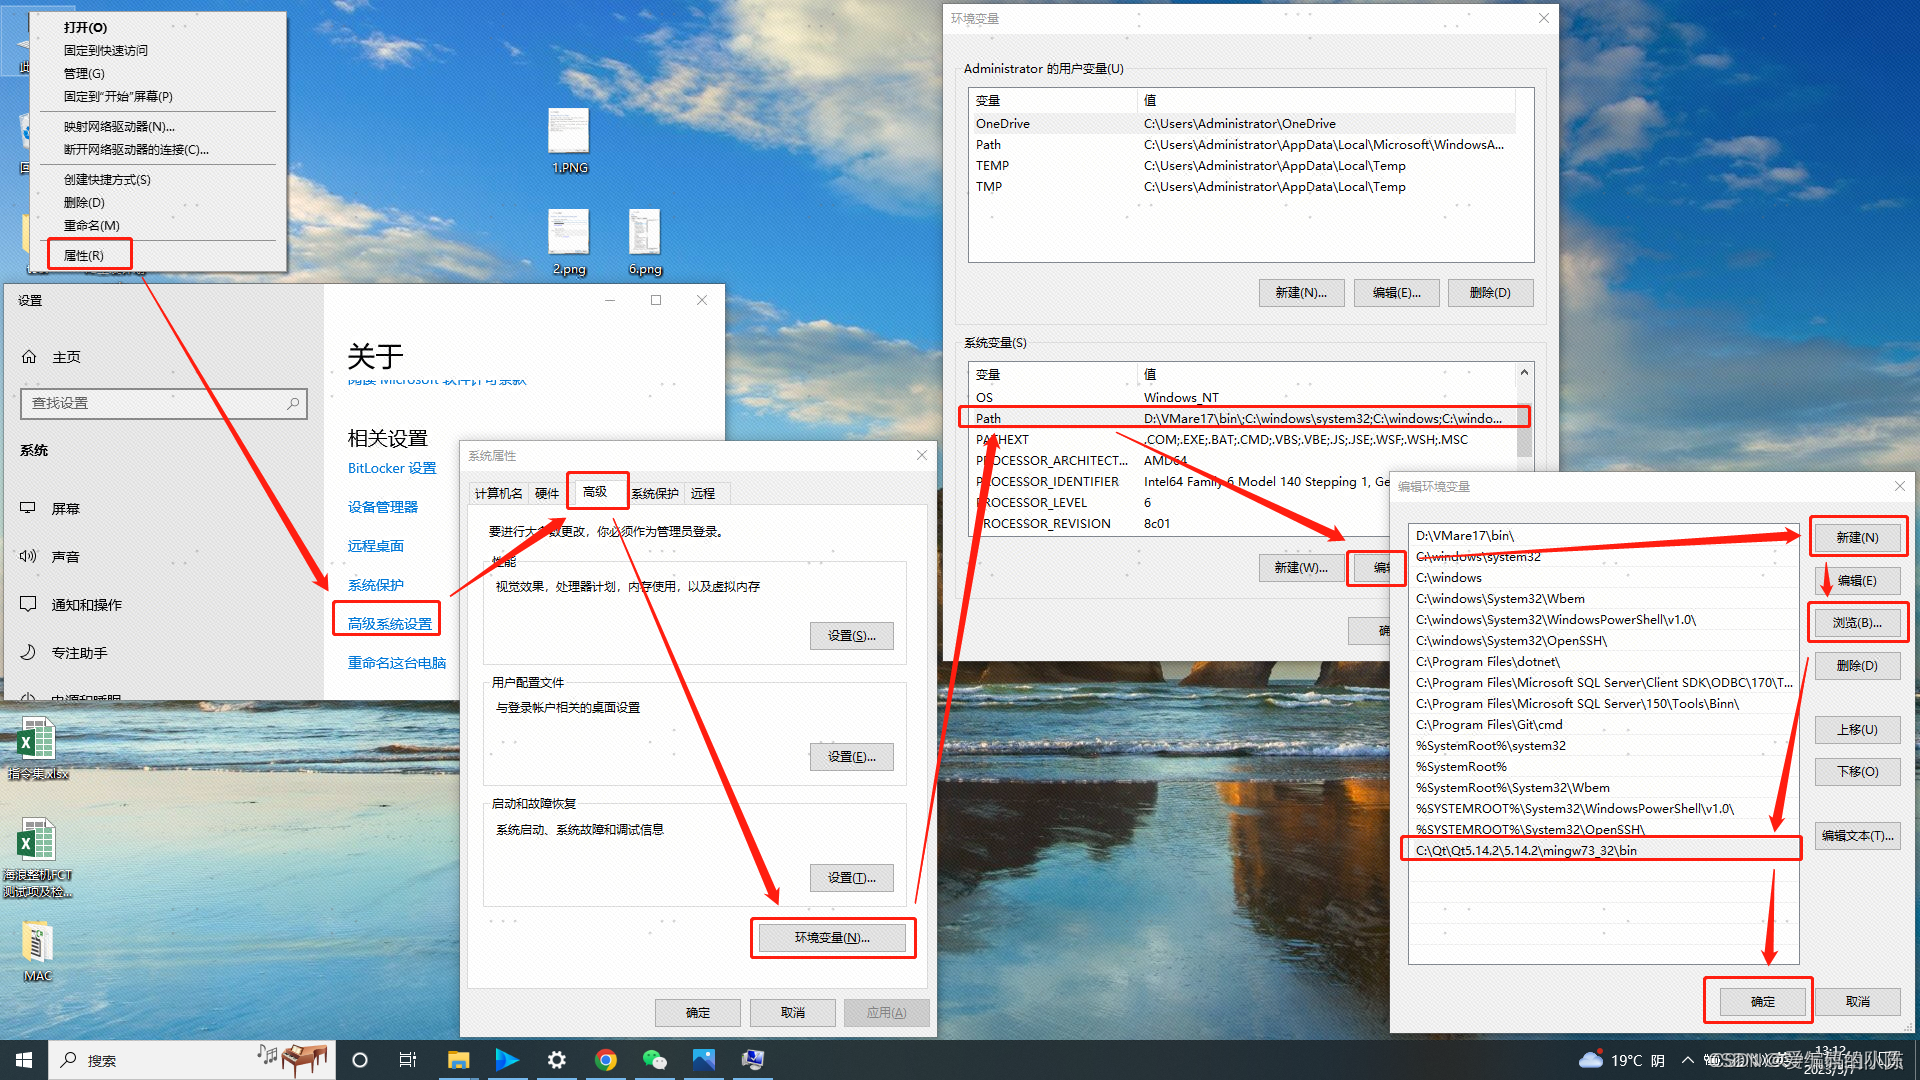
Task: Click 高级系统设置 link
Action: tap(389, 623)
